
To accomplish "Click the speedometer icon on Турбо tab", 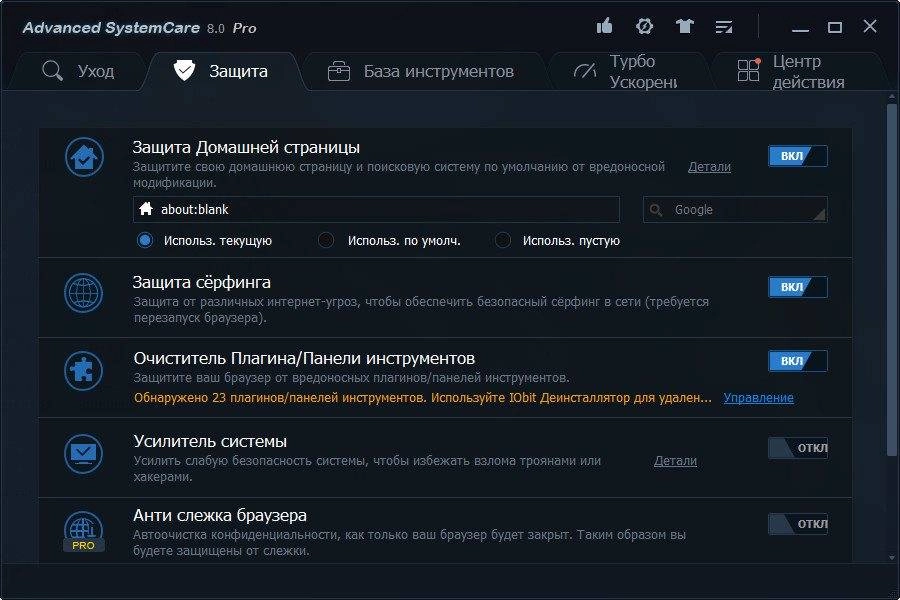I will [x=585, y=71].
